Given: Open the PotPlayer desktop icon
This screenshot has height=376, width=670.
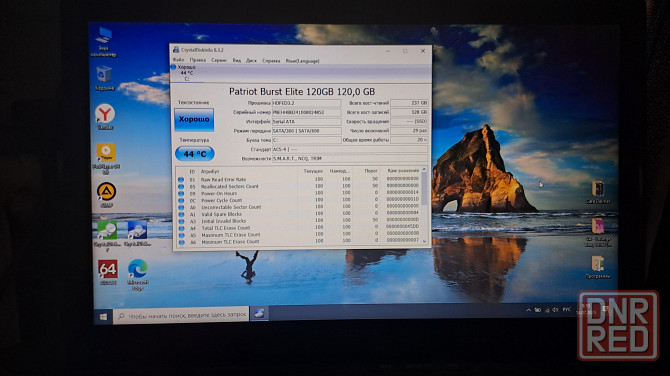Looking at the screenshot, I should point(106,158).
